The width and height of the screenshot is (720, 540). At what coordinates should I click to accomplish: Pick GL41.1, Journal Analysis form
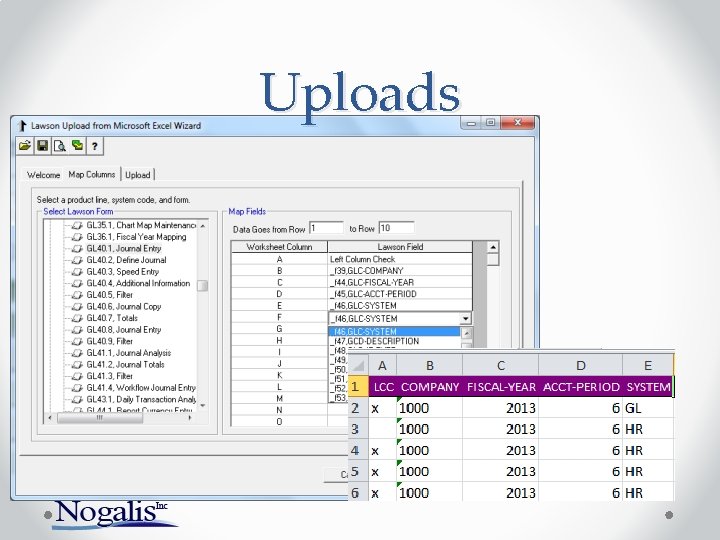pos(129,353)
